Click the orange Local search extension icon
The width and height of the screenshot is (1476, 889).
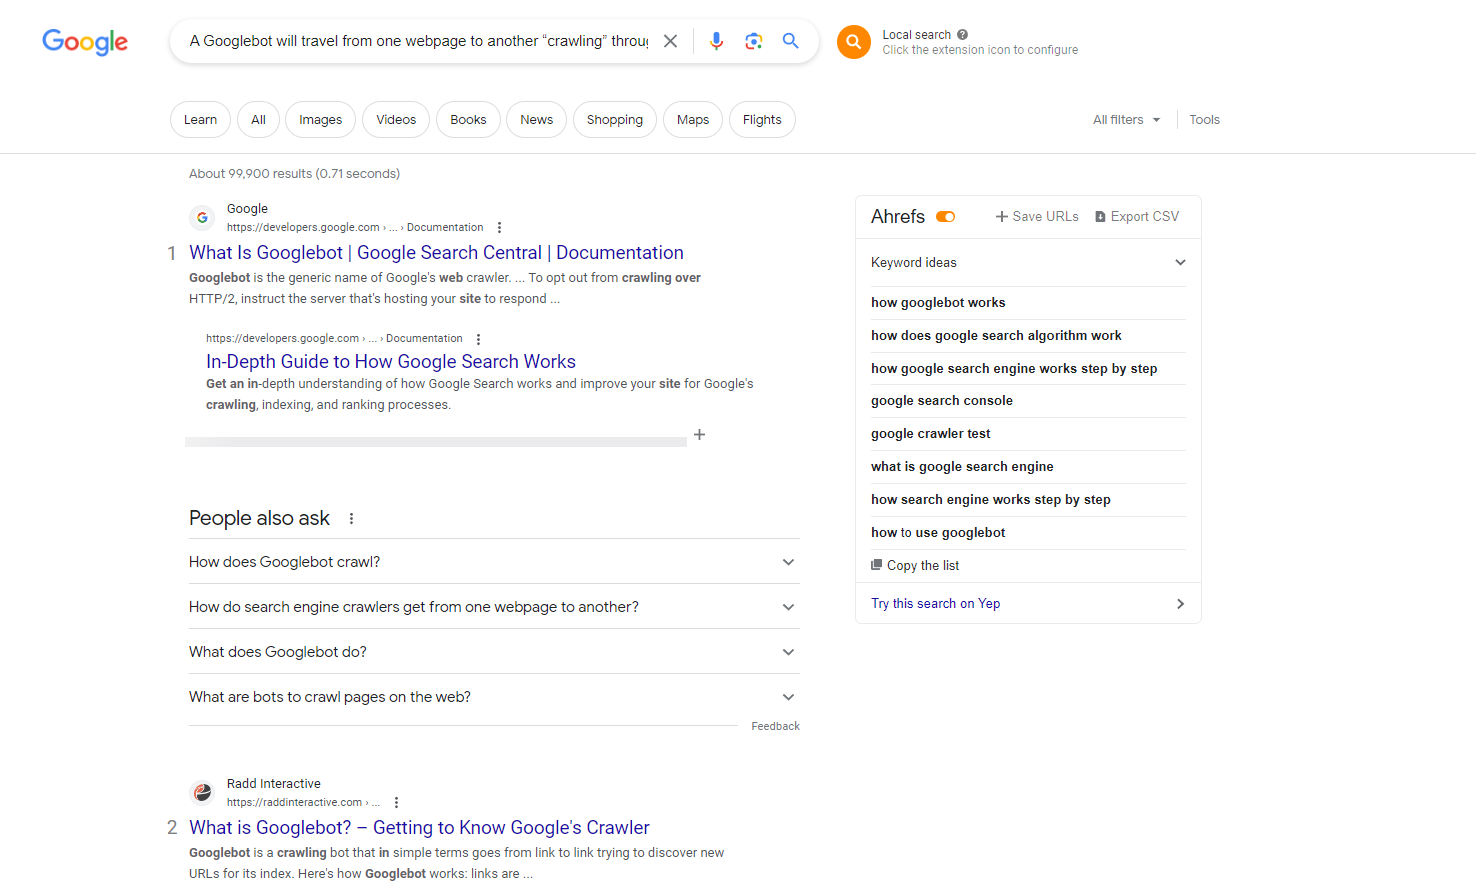pos(854,42)
